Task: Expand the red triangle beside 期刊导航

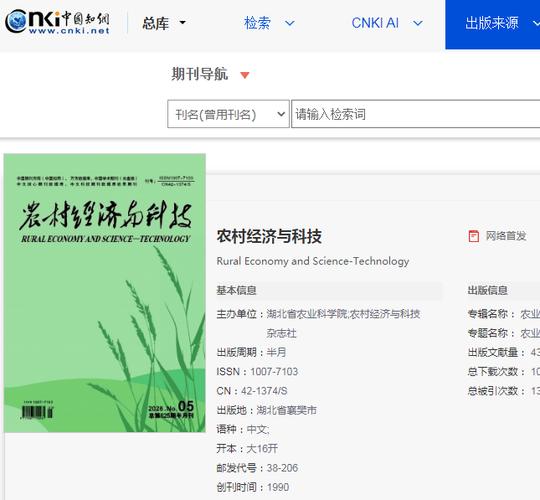Action: point(245,75)
